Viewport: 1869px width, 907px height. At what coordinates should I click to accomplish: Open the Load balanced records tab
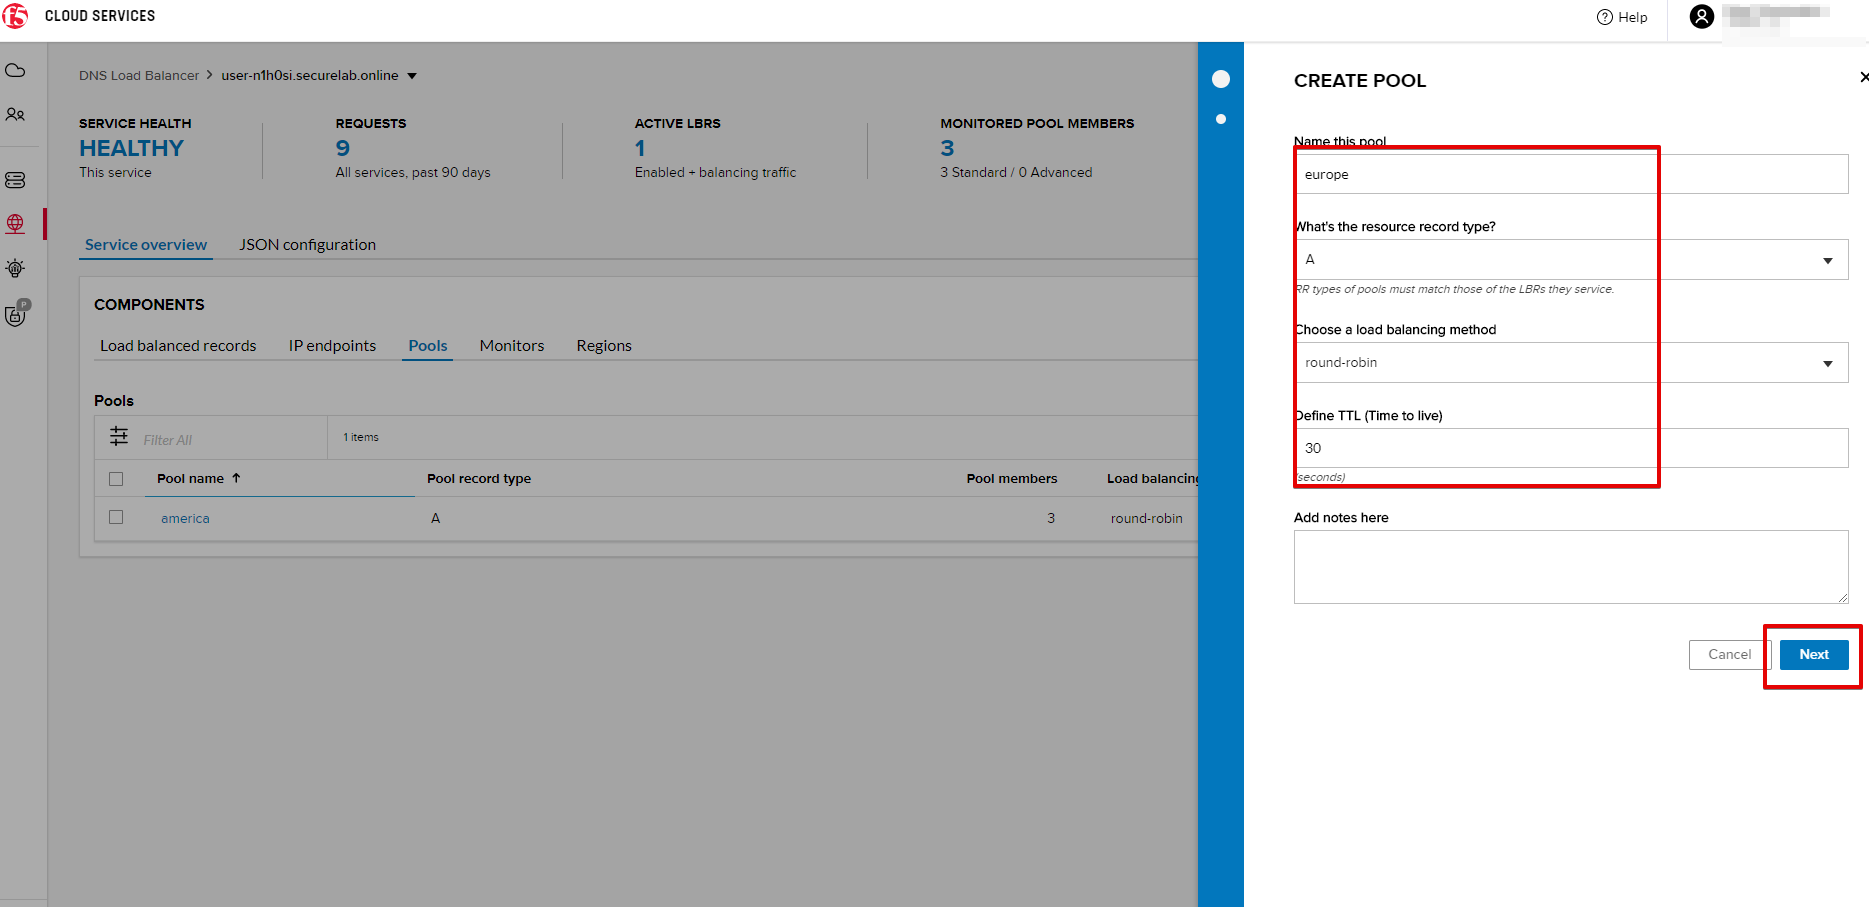pyautogui.click(x=178, y=346)
